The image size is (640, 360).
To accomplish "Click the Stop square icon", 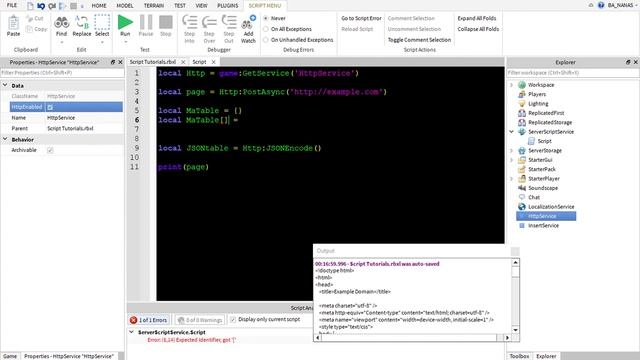I will 166,22.
